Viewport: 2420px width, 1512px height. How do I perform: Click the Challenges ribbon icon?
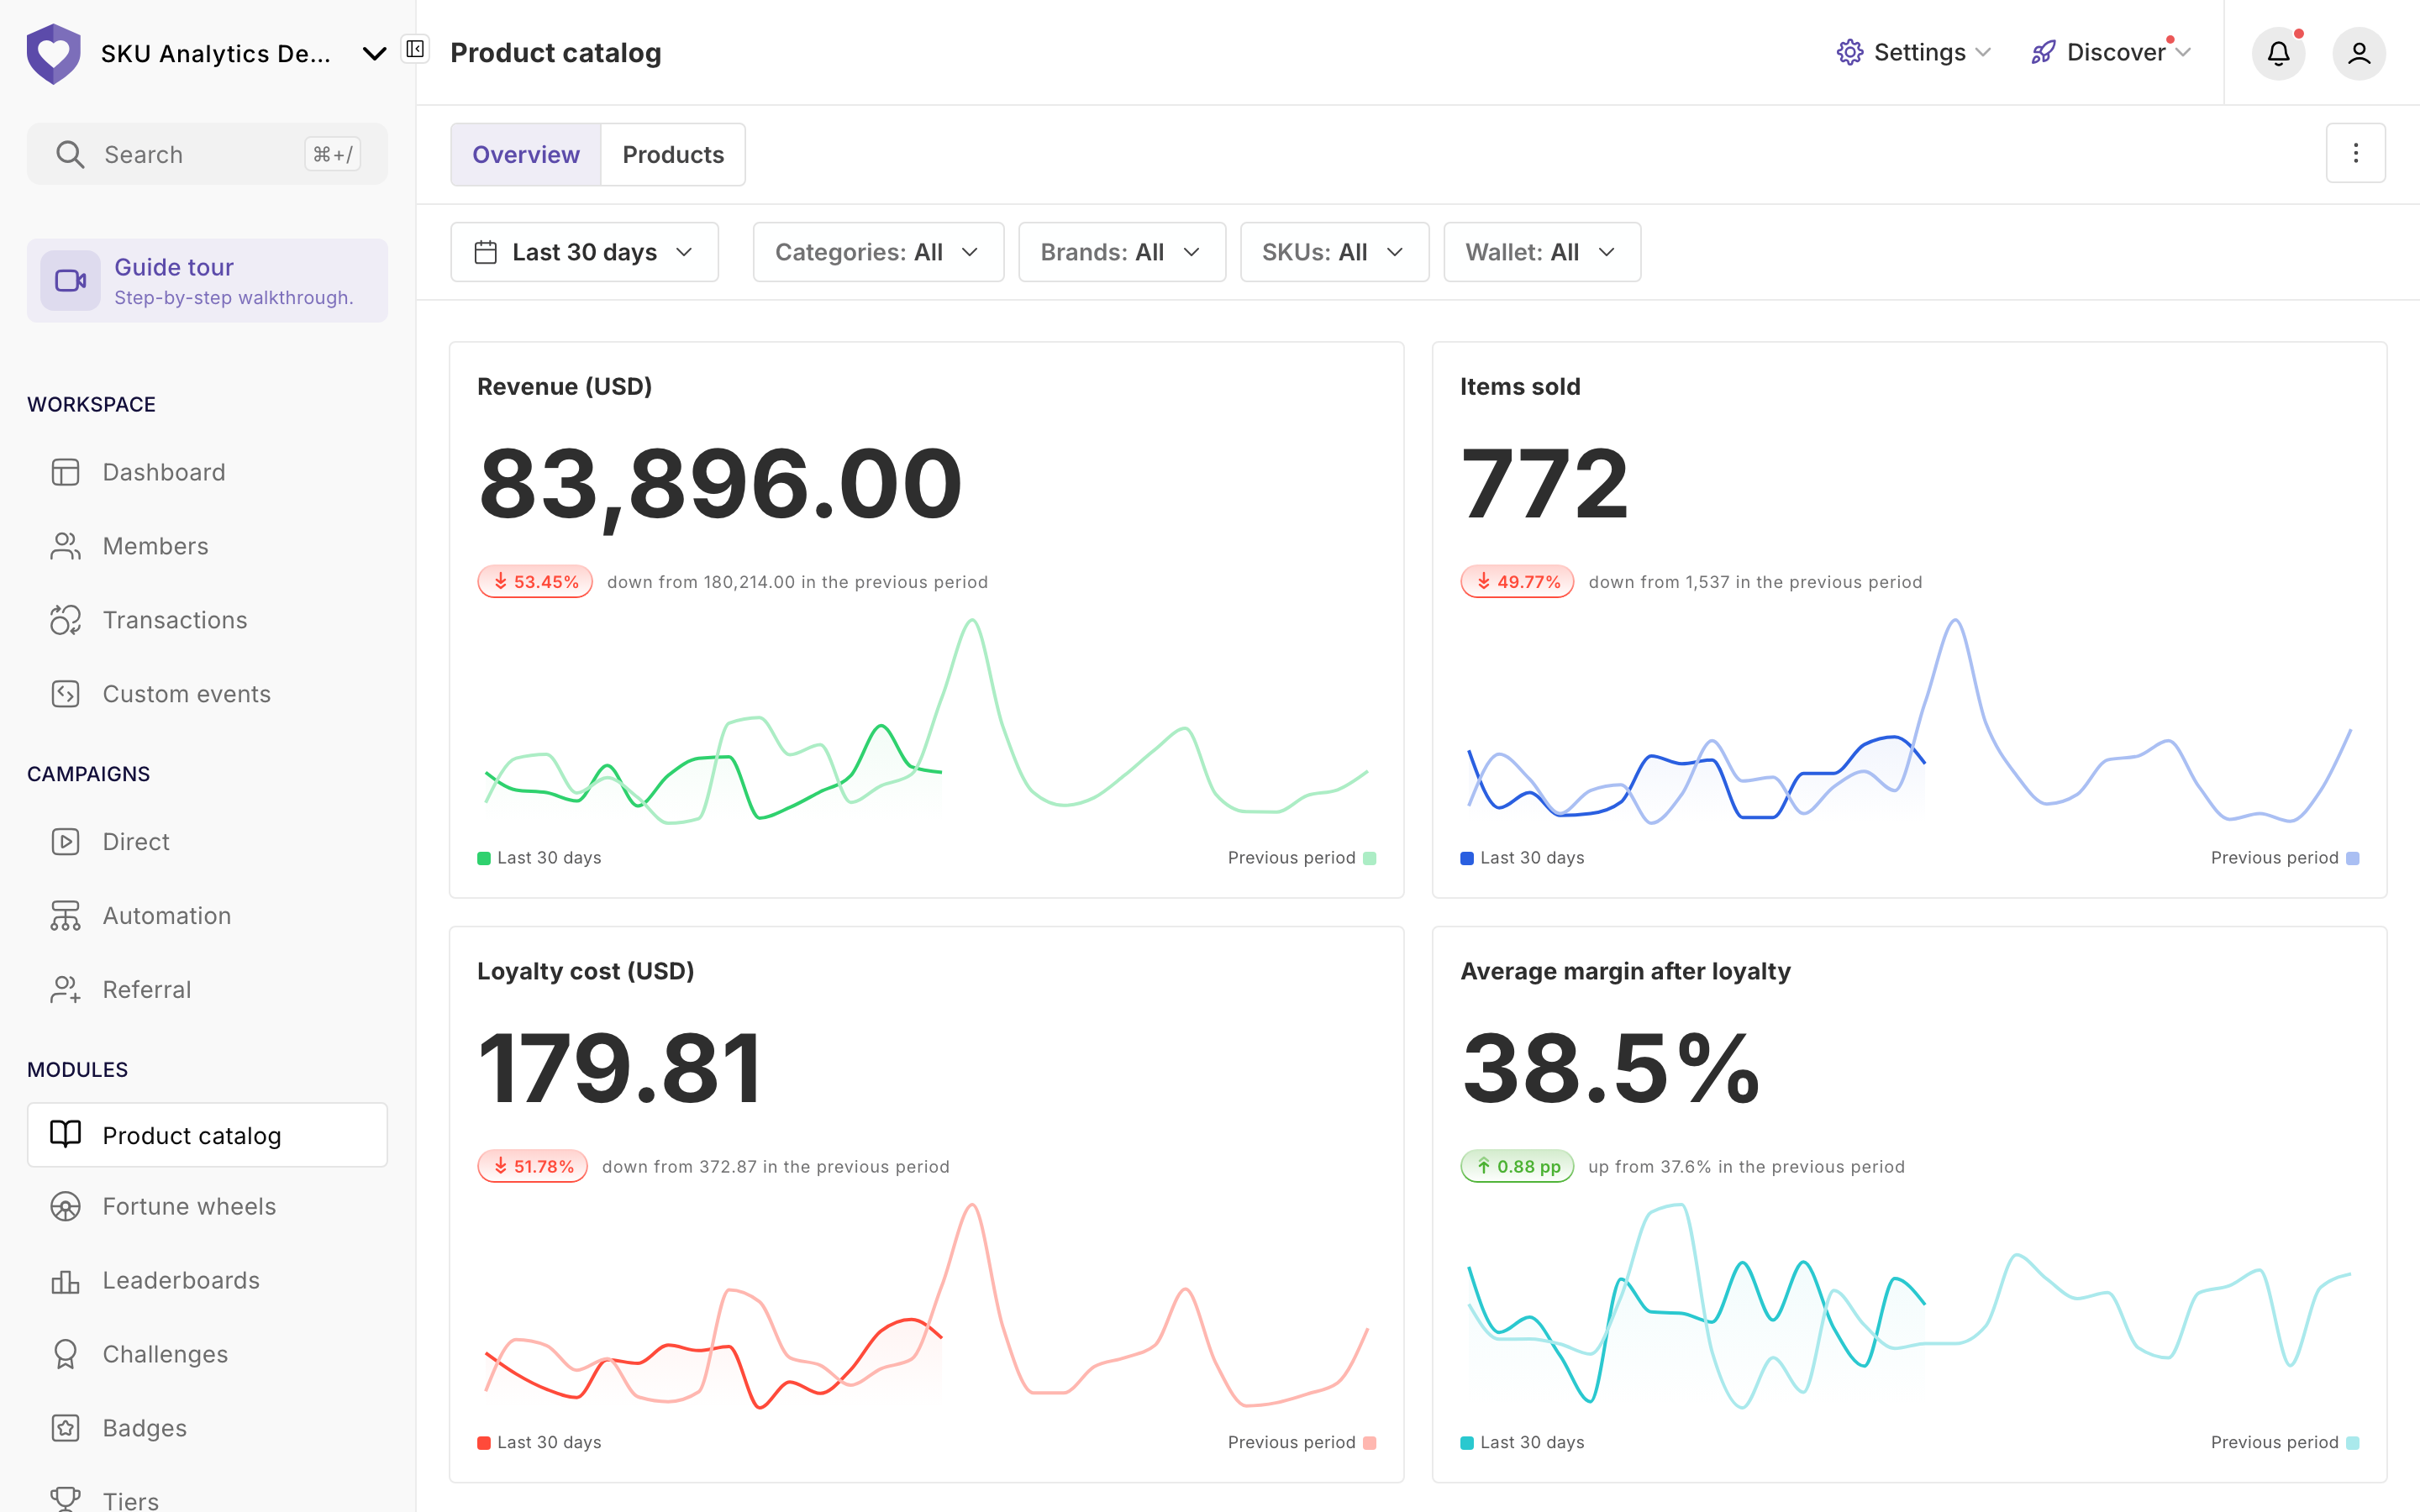coord(65,1354)
